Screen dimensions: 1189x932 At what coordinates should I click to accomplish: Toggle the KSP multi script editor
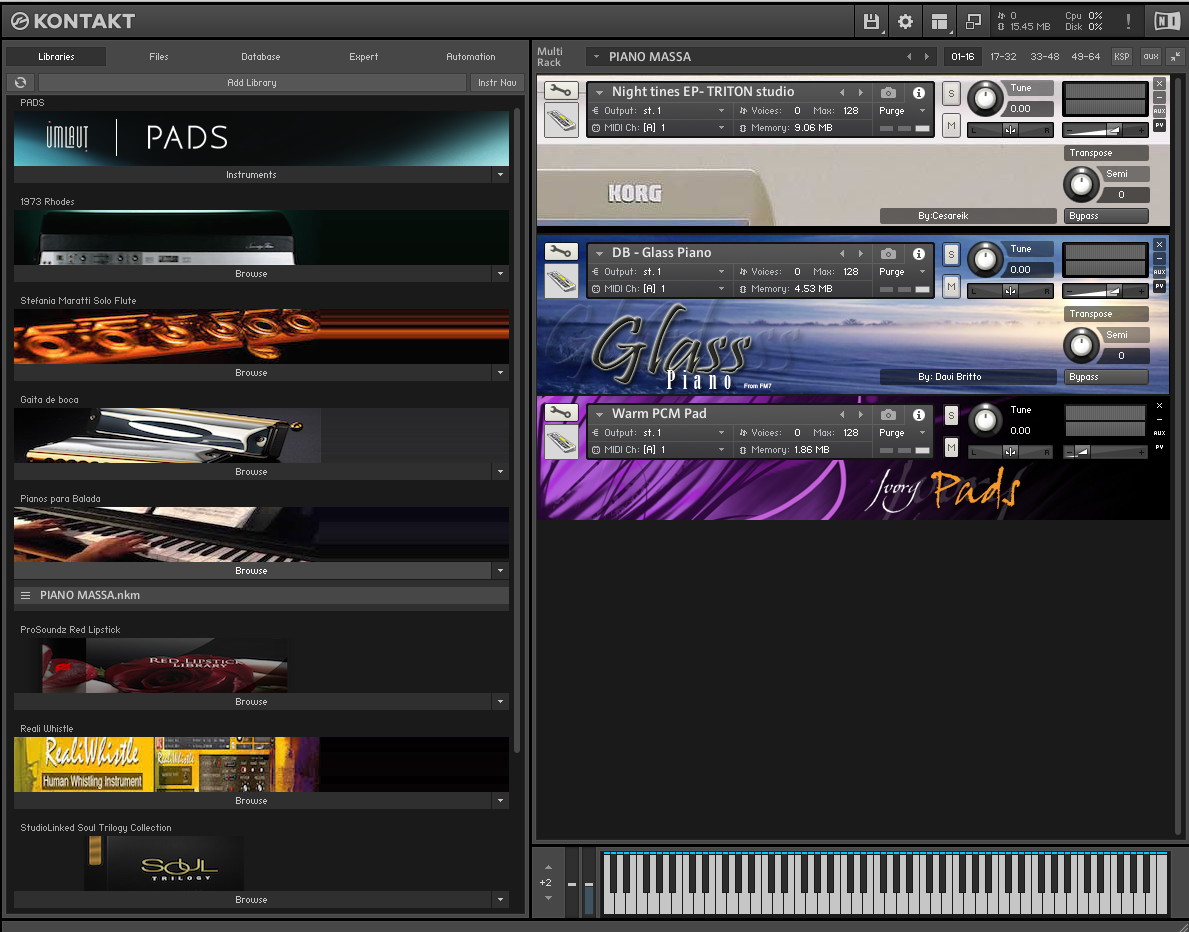1122,57
